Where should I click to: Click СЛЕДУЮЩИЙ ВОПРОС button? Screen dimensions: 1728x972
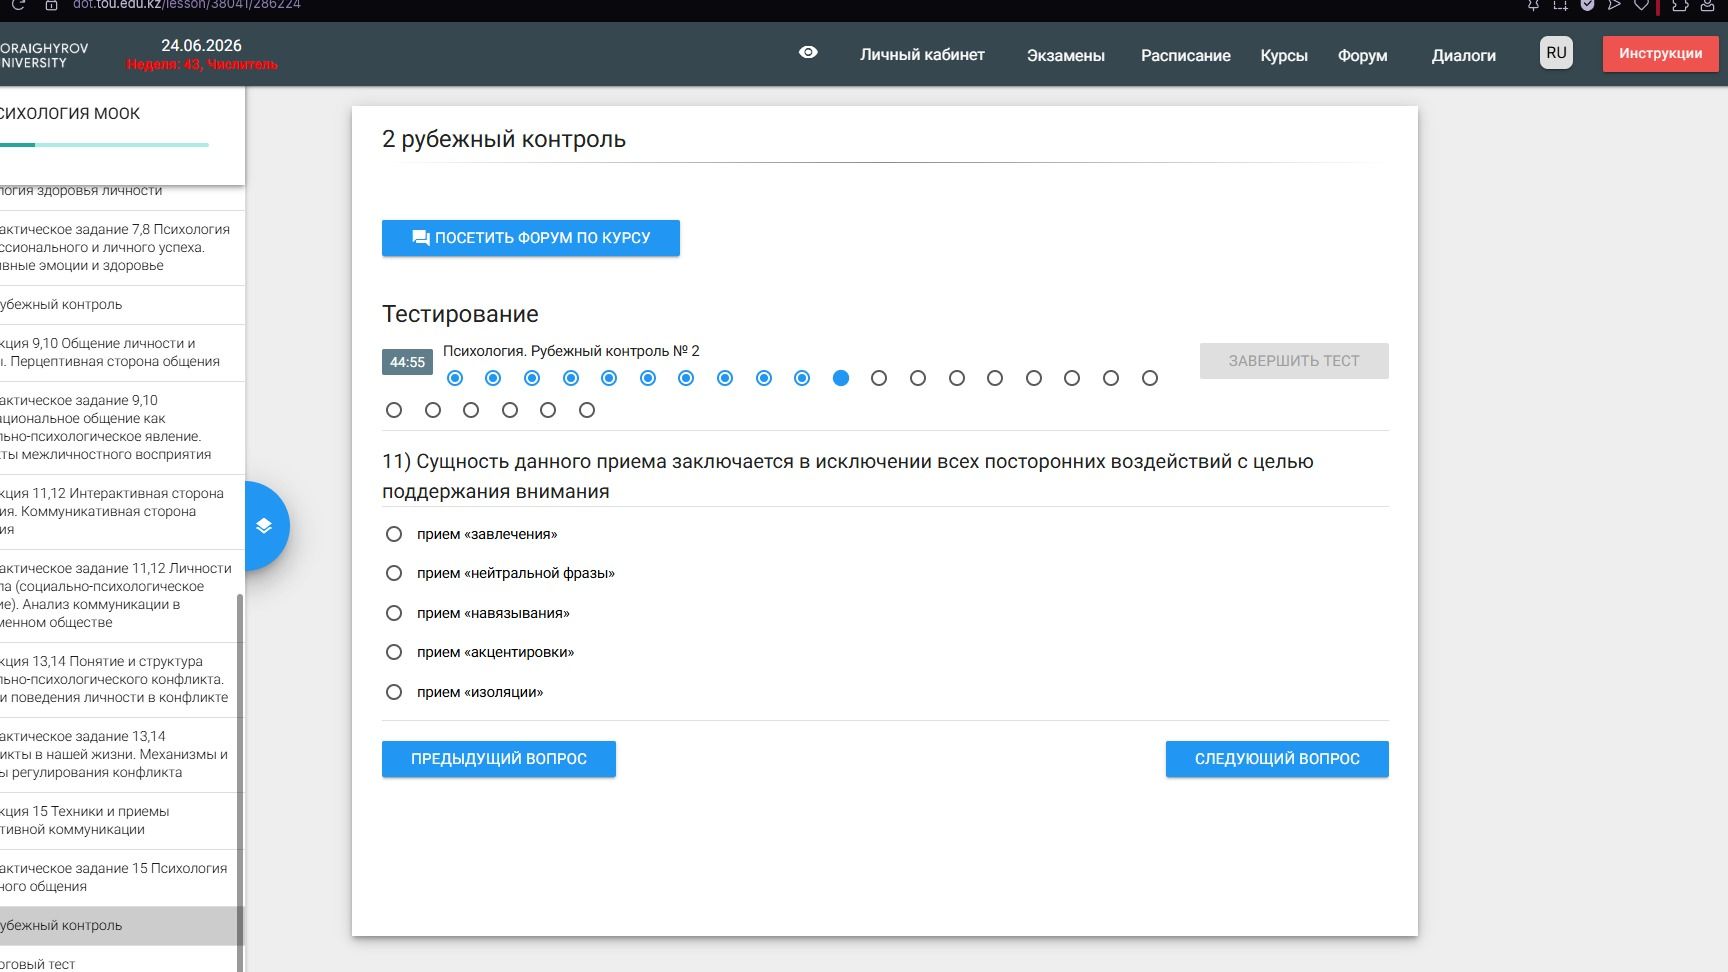[1277, 759]
